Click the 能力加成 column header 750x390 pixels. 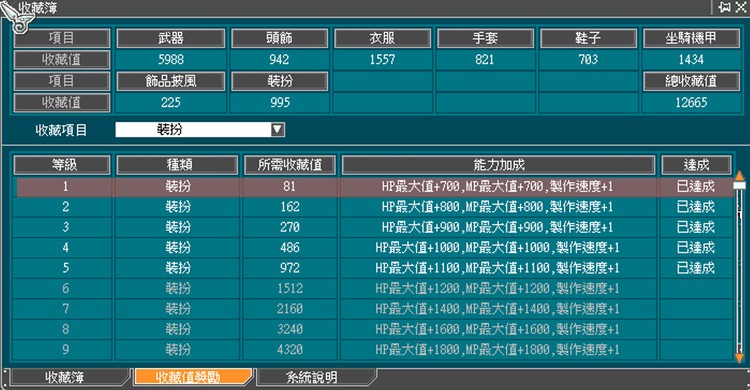pyautogui.click(x=498, y=165)
